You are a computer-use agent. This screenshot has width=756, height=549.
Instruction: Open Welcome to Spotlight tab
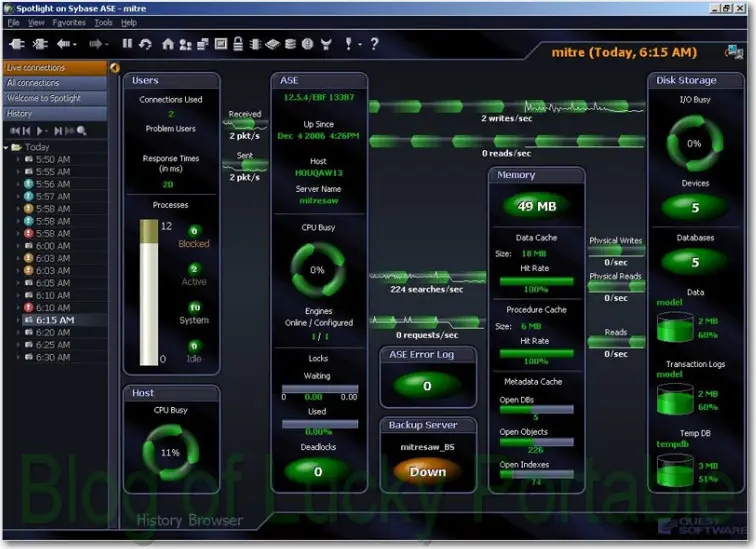tap(55, 98)
